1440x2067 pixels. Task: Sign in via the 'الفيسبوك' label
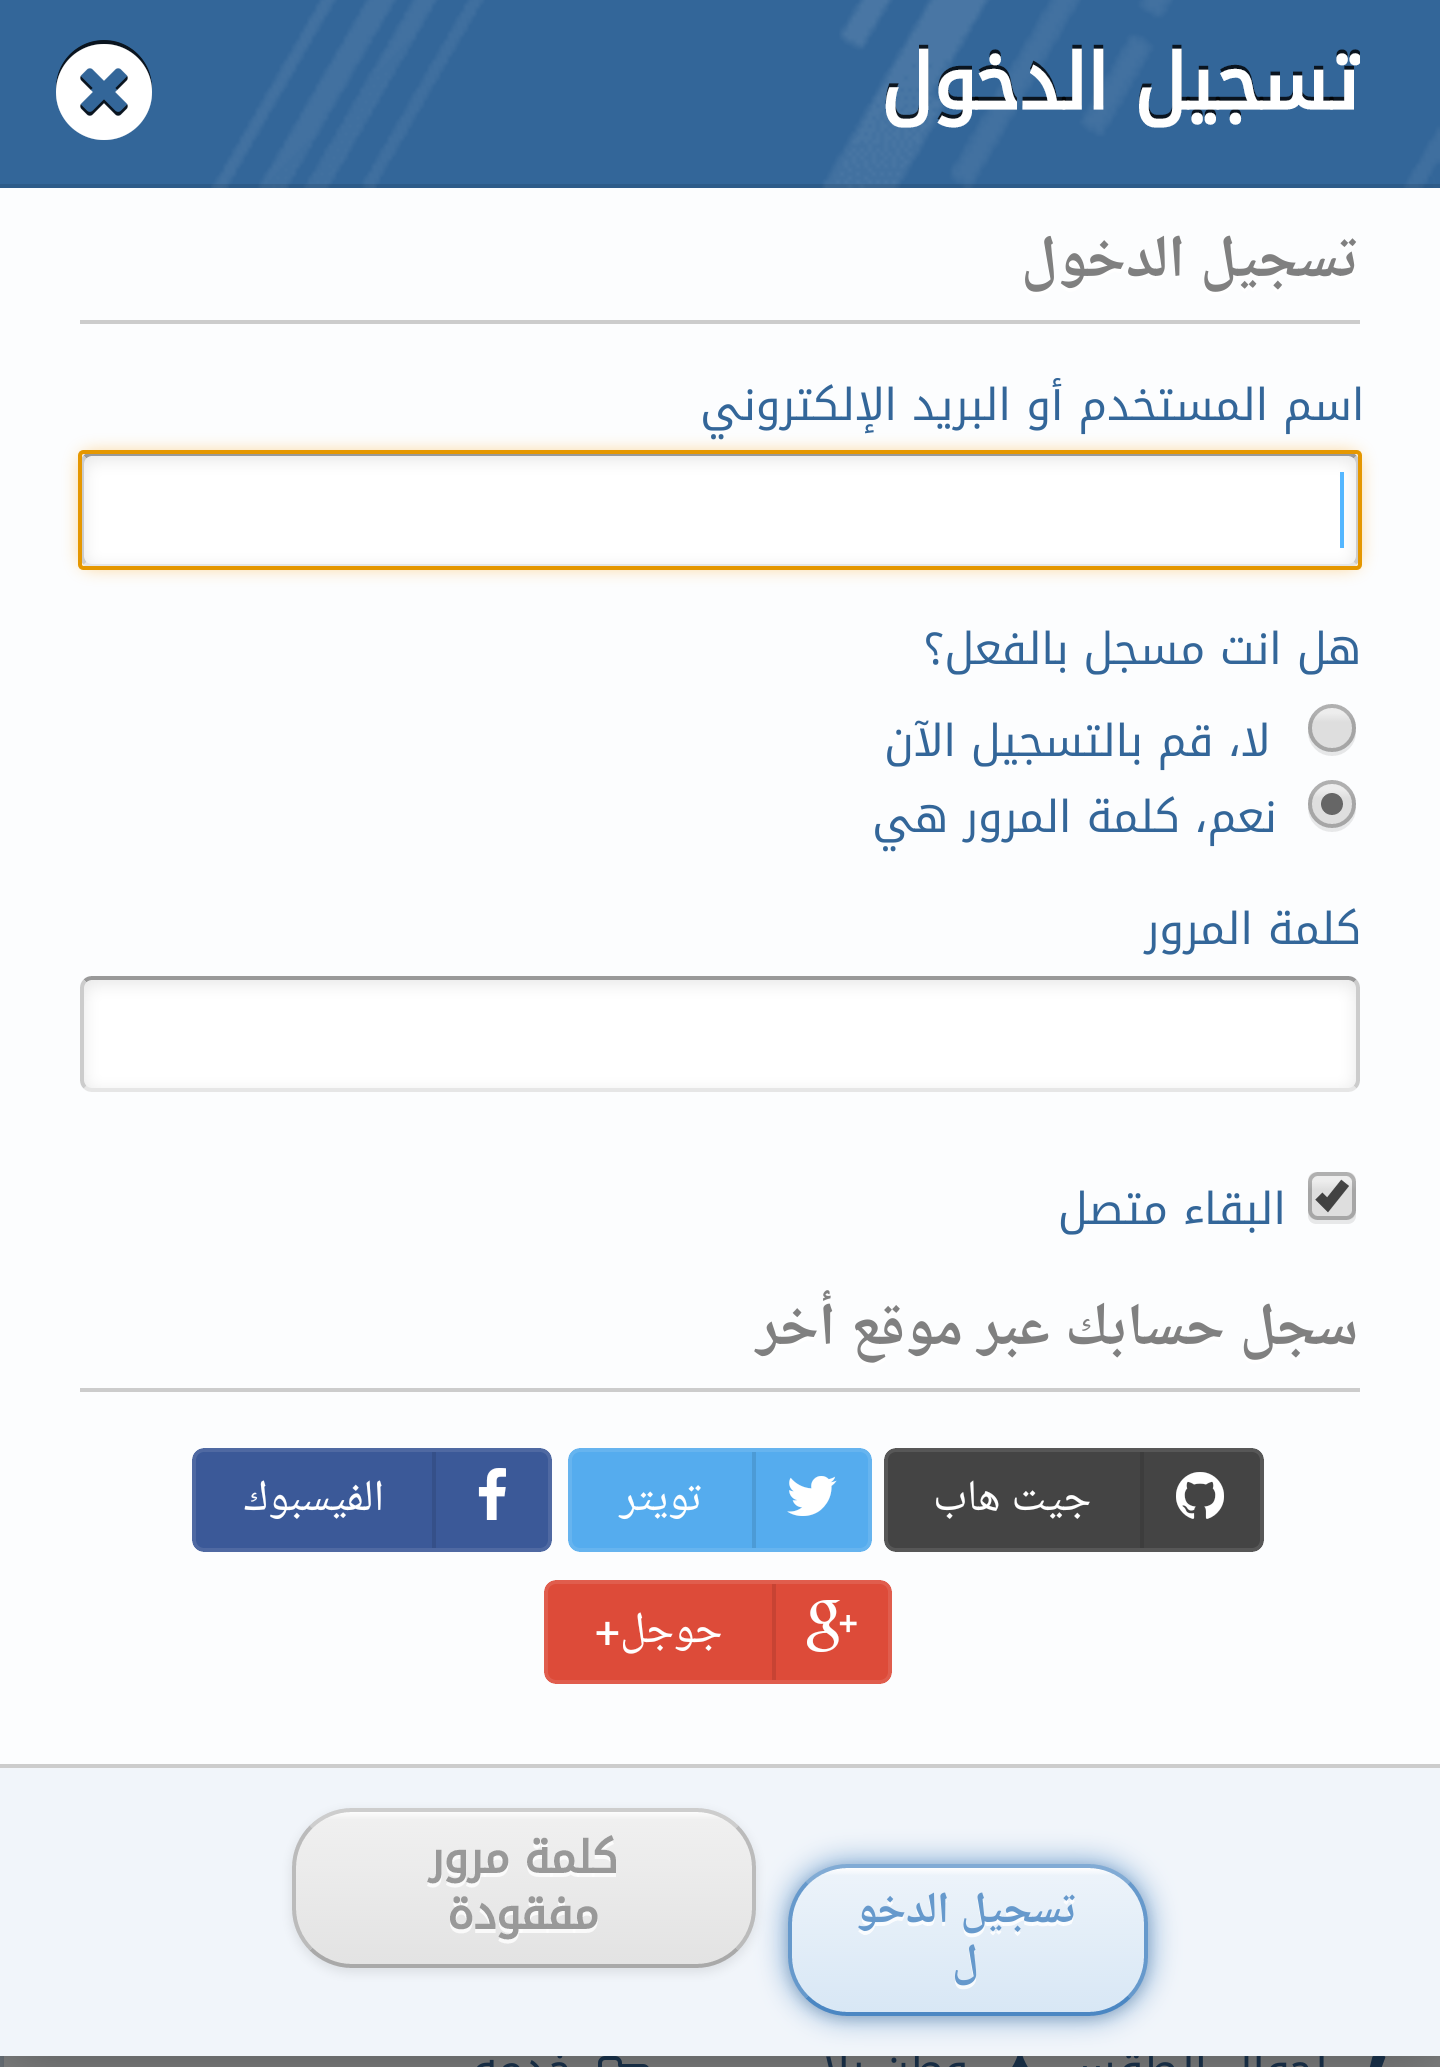pos(314,1498)
